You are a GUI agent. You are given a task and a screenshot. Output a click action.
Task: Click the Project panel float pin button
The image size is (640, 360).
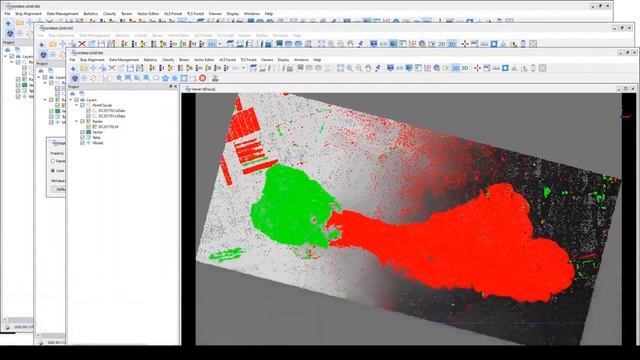coord(171,87)
